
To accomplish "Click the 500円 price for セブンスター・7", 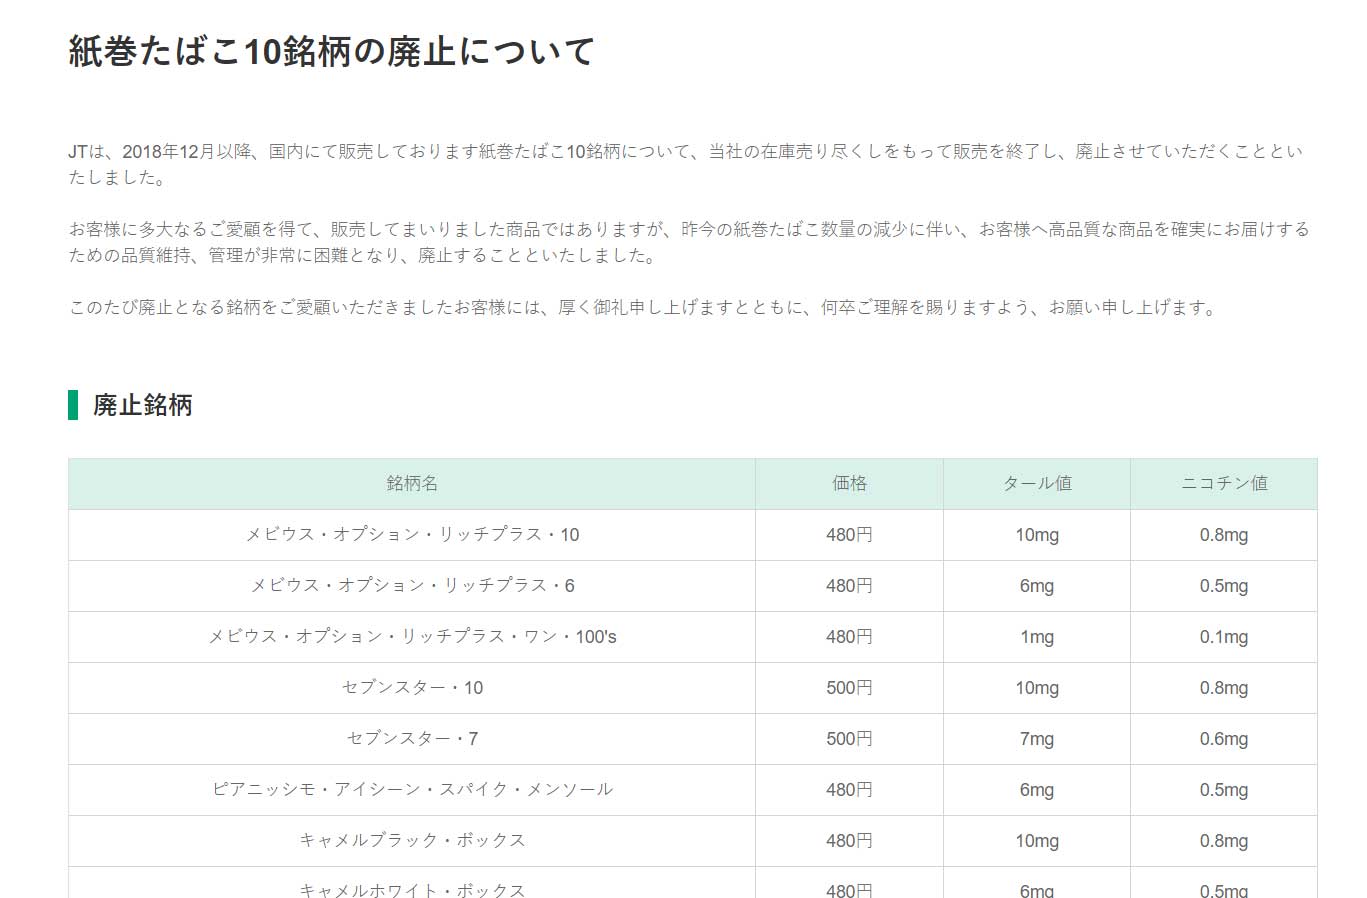I will point(849,739).
